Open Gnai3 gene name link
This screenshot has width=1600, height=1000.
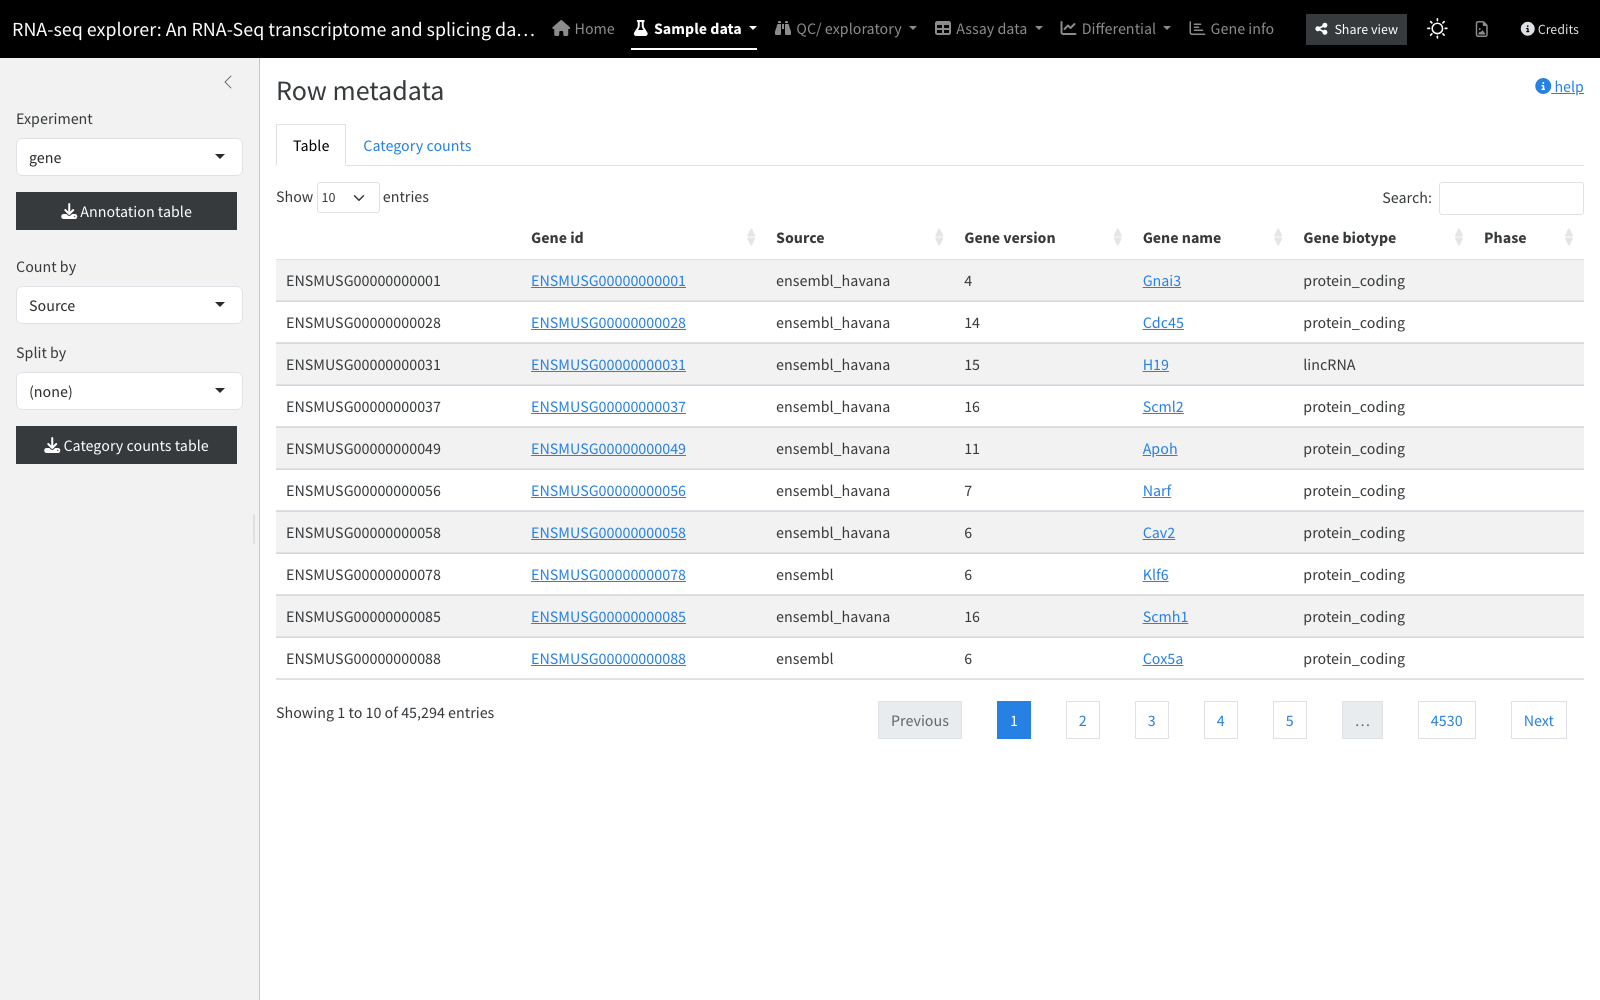tap(1162, 281)
